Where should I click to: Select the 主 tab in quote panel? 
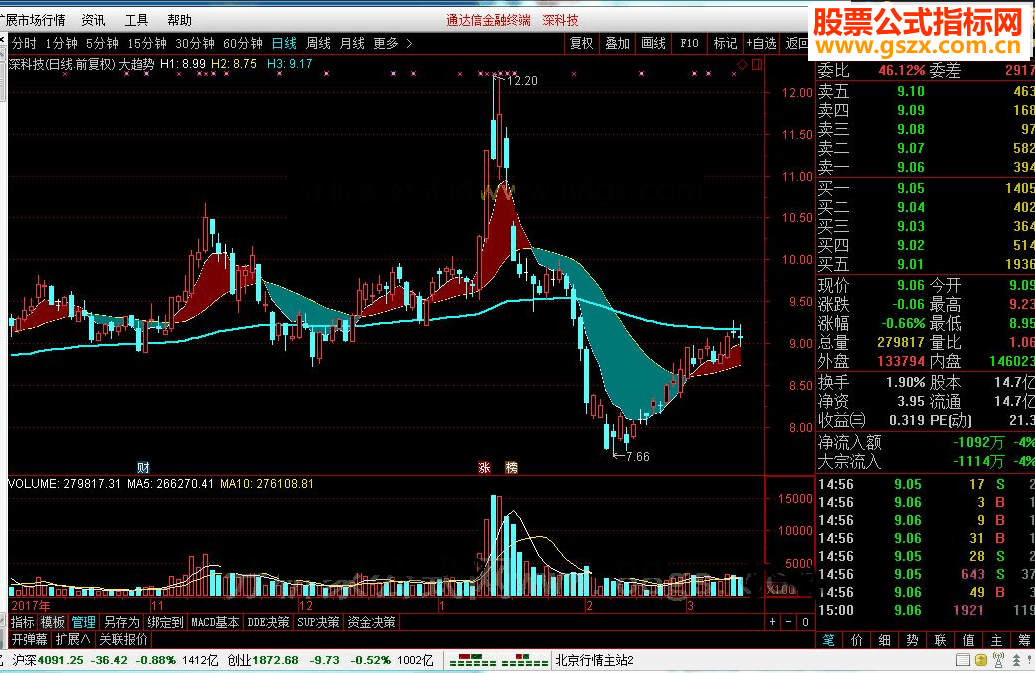tap(996, 639)
